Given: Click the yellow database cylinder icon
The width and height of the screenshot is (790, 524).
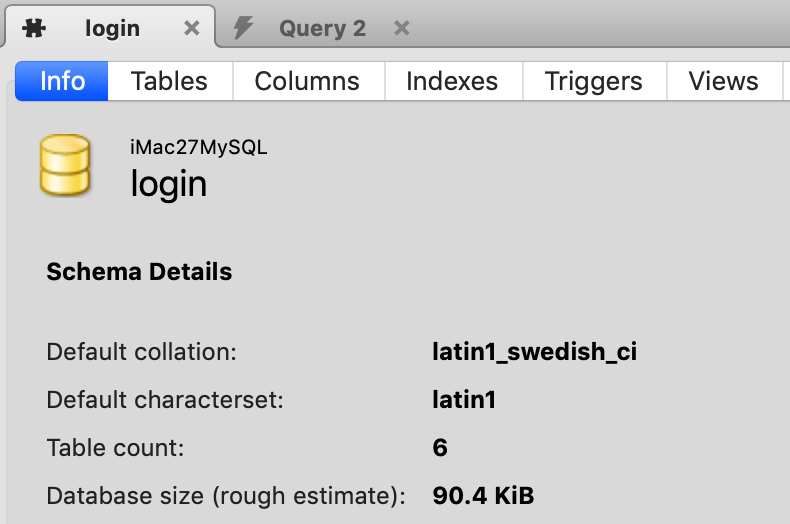Looking at the screenshot, I should [65, 166].
